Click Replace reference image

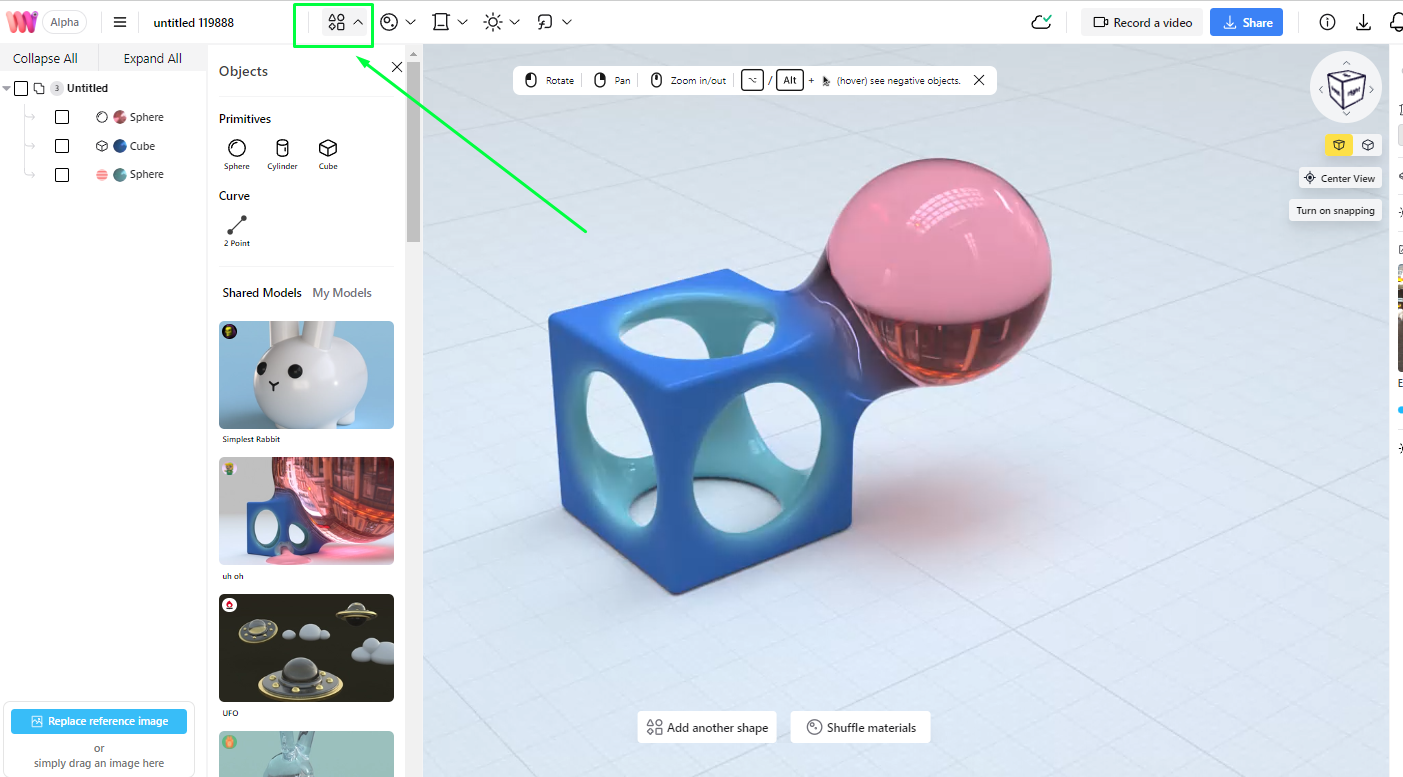point(99,721)
